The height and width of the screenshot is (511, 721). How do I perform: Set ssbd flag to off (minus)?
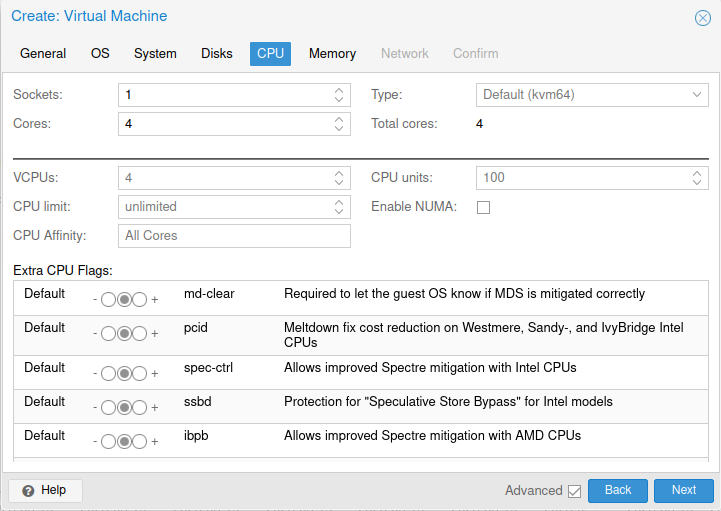pyautogui.click(x=109, y=408)
